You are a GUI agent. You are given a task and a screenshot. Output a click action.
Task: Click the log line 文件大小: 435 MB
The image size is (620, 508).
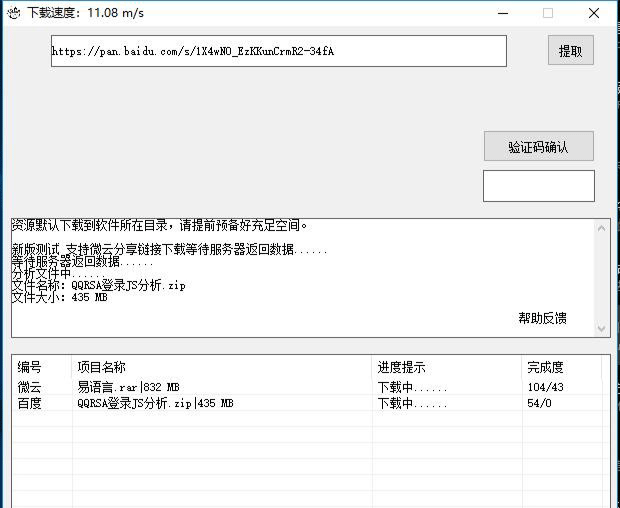(60, 297)
